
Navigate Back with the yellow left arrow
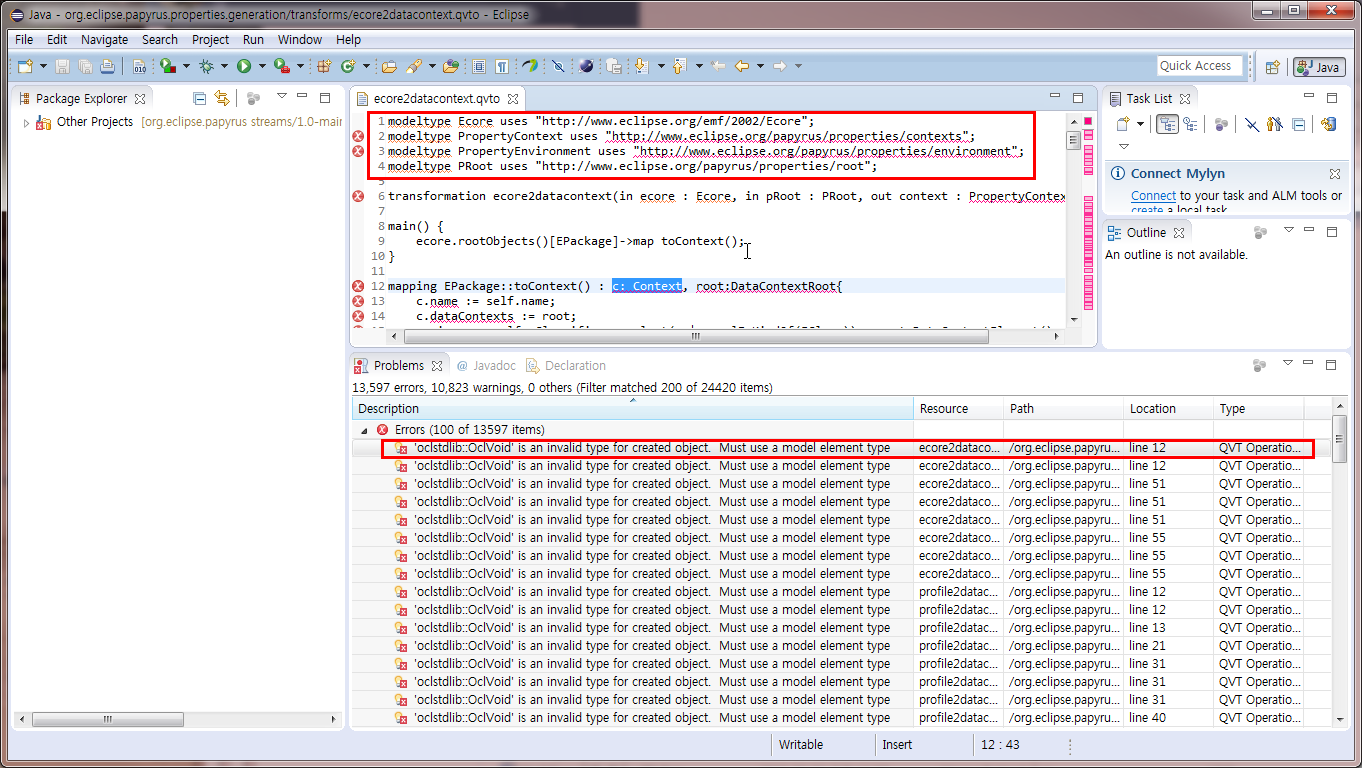[742, 66]
